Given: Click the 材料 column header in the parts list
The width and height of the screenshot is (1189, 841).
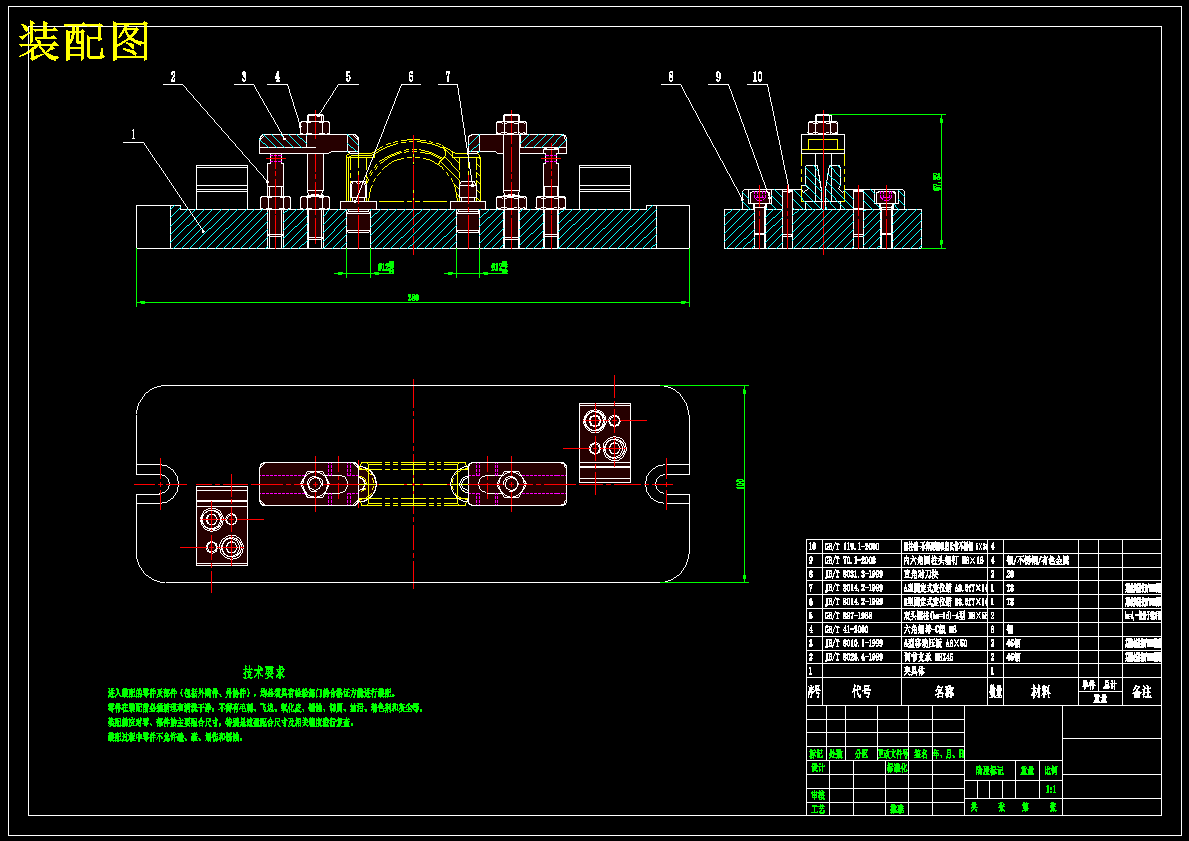Looking at the screenshot, I should [1040, 692].
